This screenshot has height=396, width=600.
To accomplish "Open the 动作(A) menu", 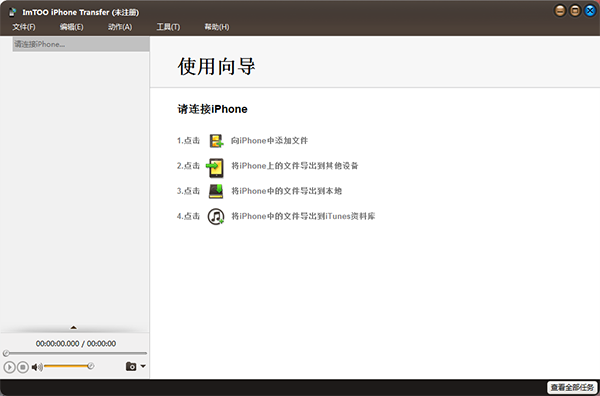I will tap(120, 27).
